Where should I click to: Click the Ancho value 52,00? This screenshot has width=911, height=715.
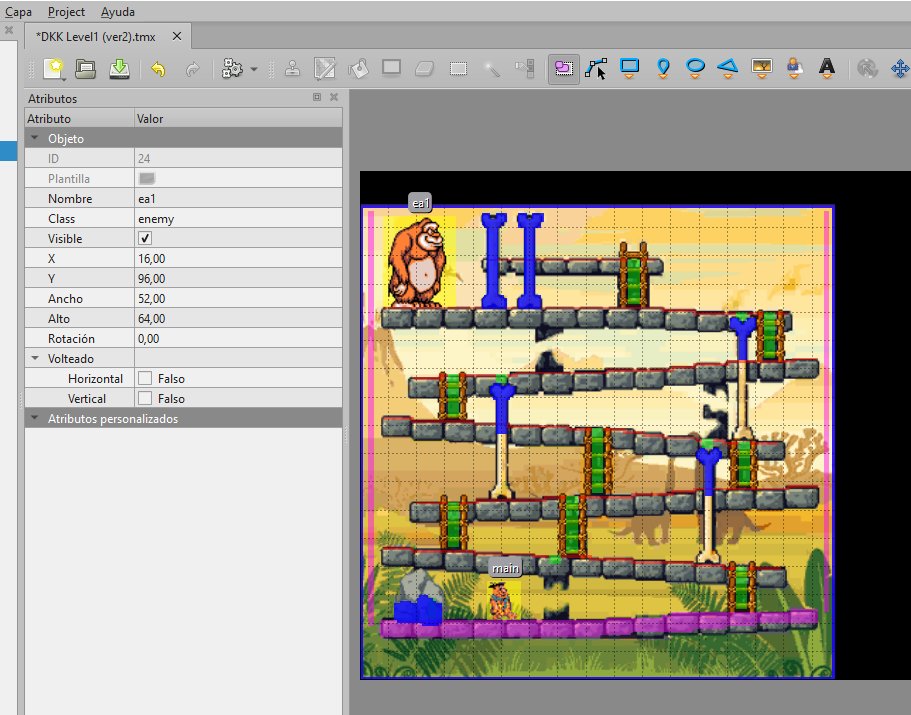[x=238, y=299]
